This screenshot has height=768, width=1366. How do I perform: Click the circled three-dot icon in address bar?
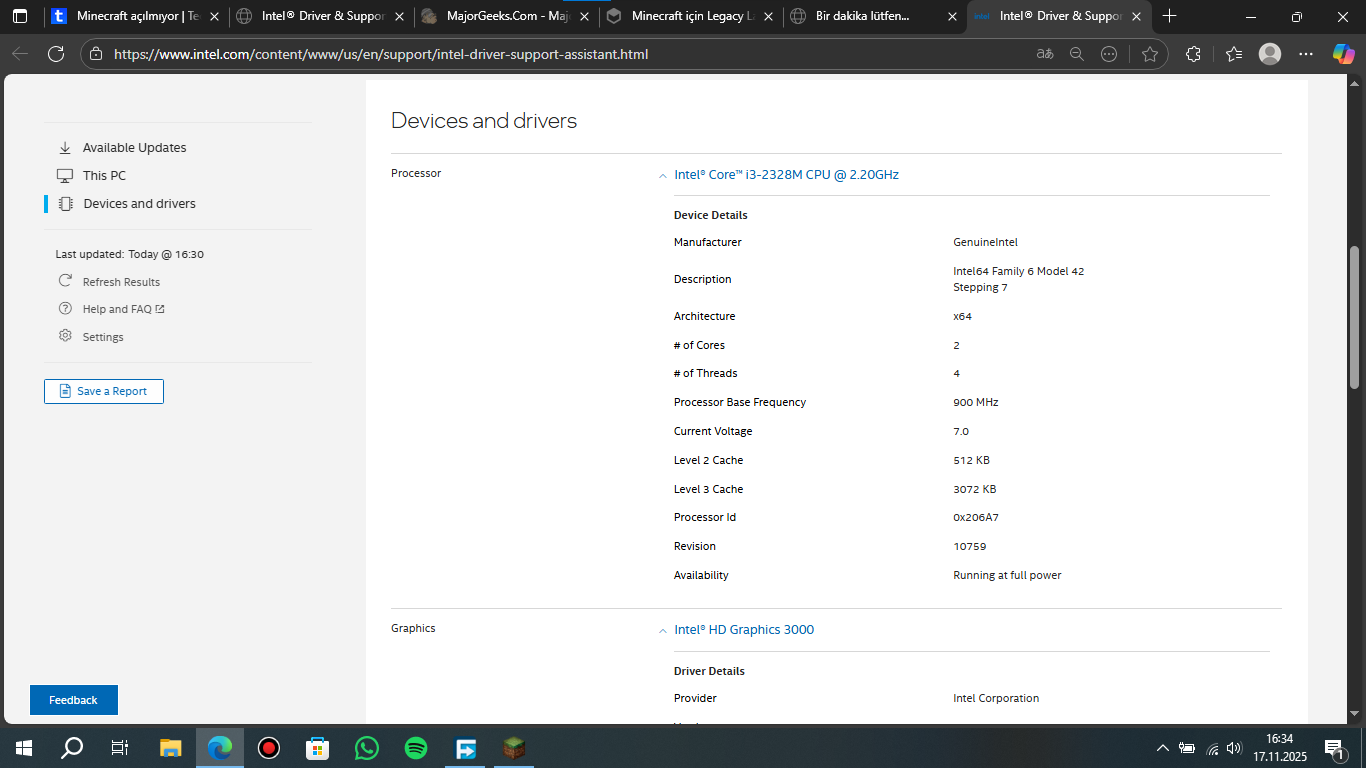point(1109,54)
